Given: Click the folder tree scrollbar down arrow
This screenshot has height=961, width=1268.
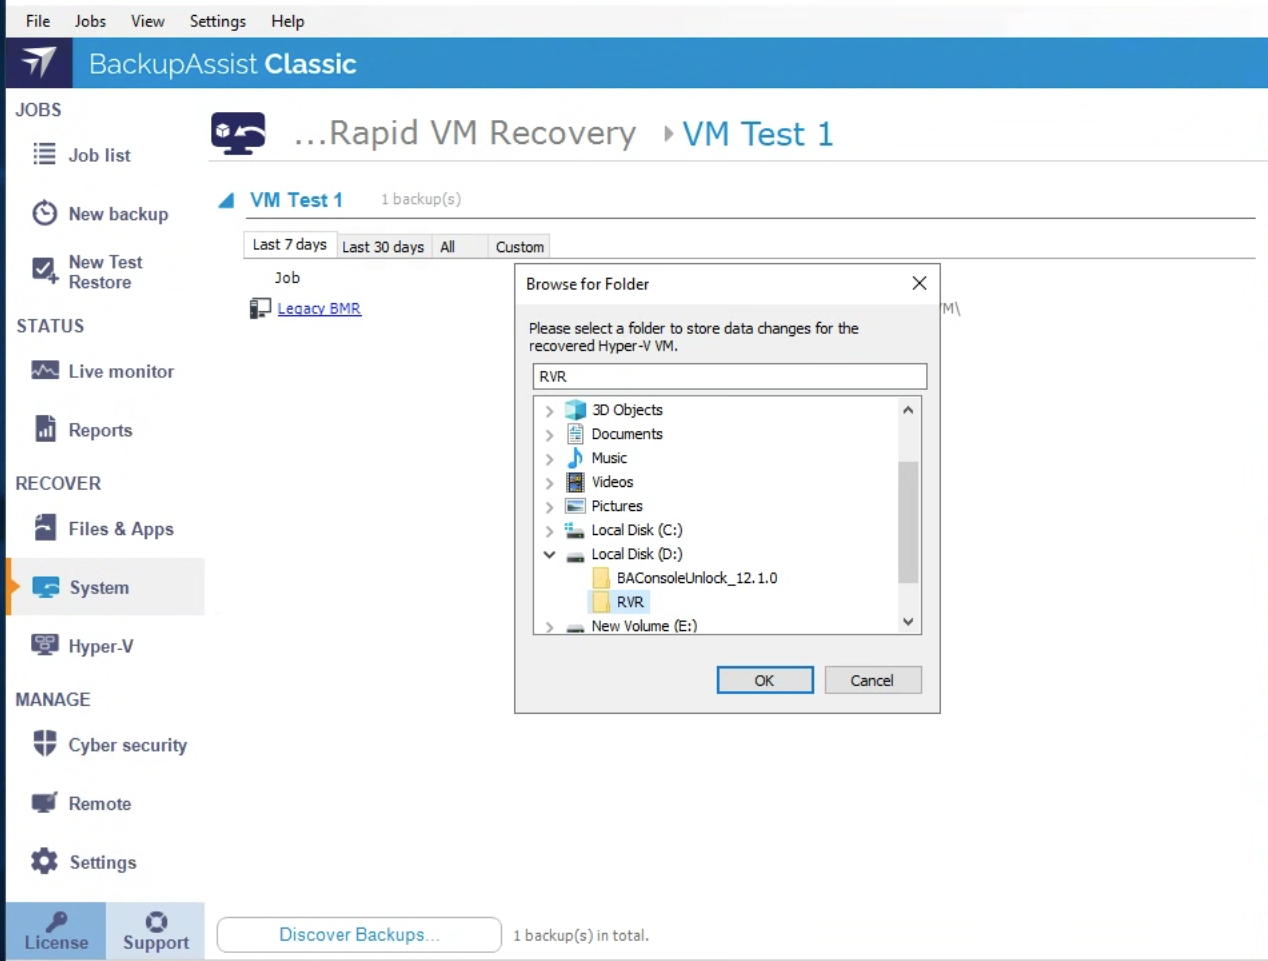Looking at the screenshot, I should [908, 622].
